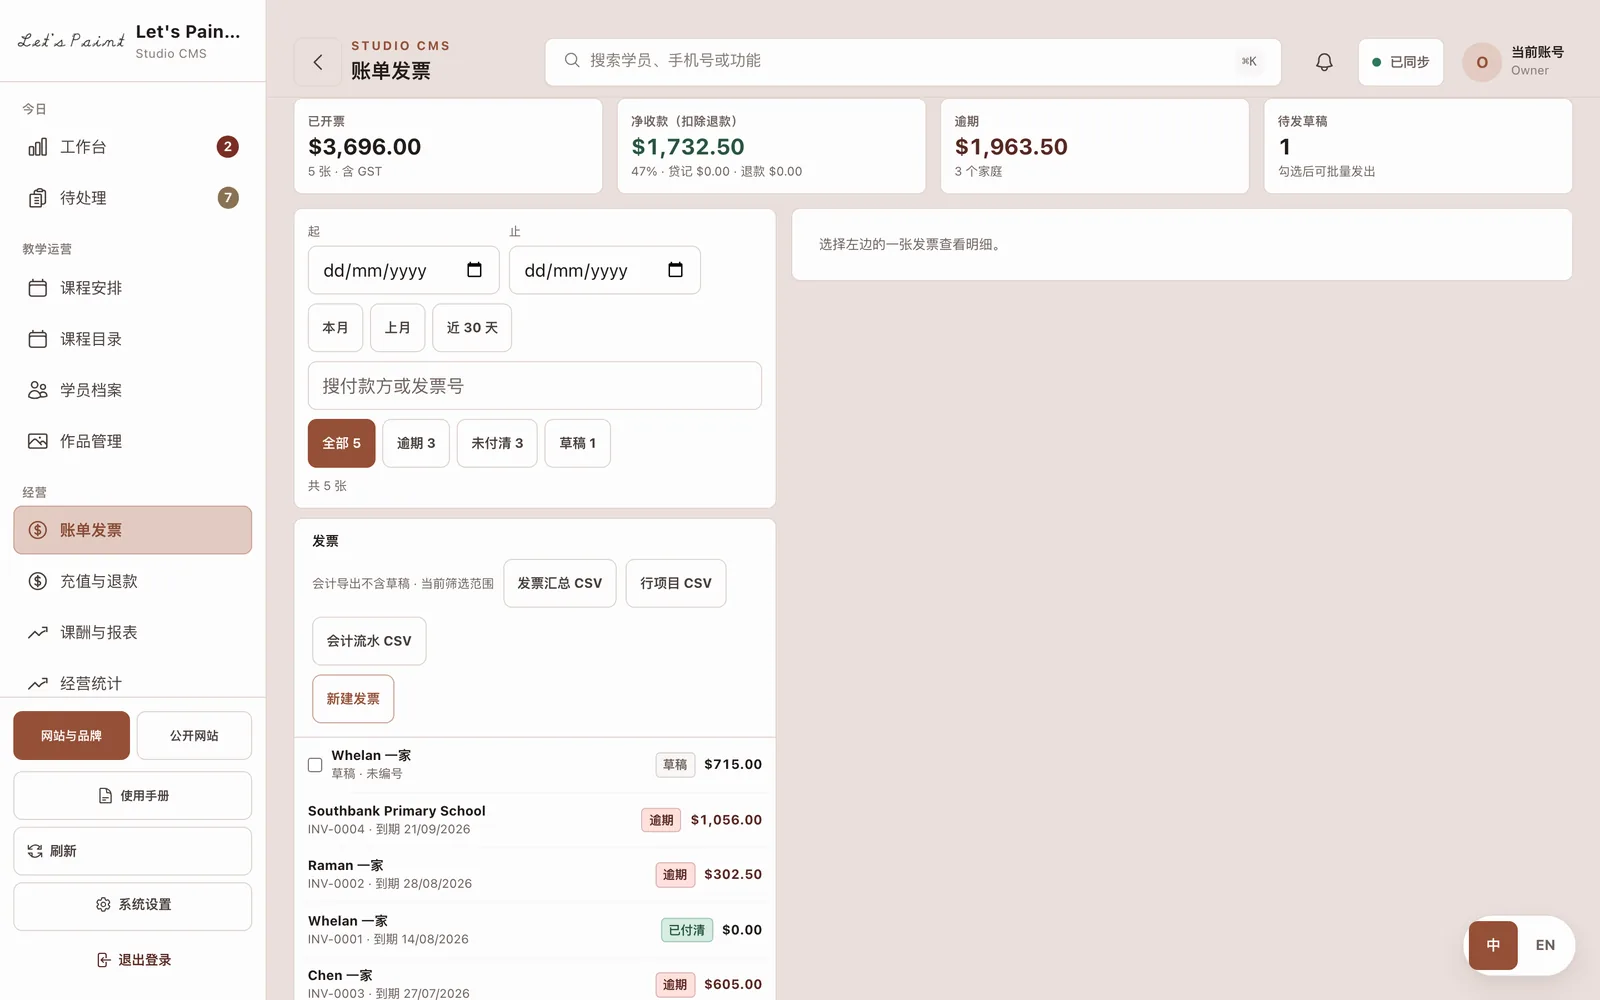
Task: Click the 上月 date preset
Action: pos(397,328)
